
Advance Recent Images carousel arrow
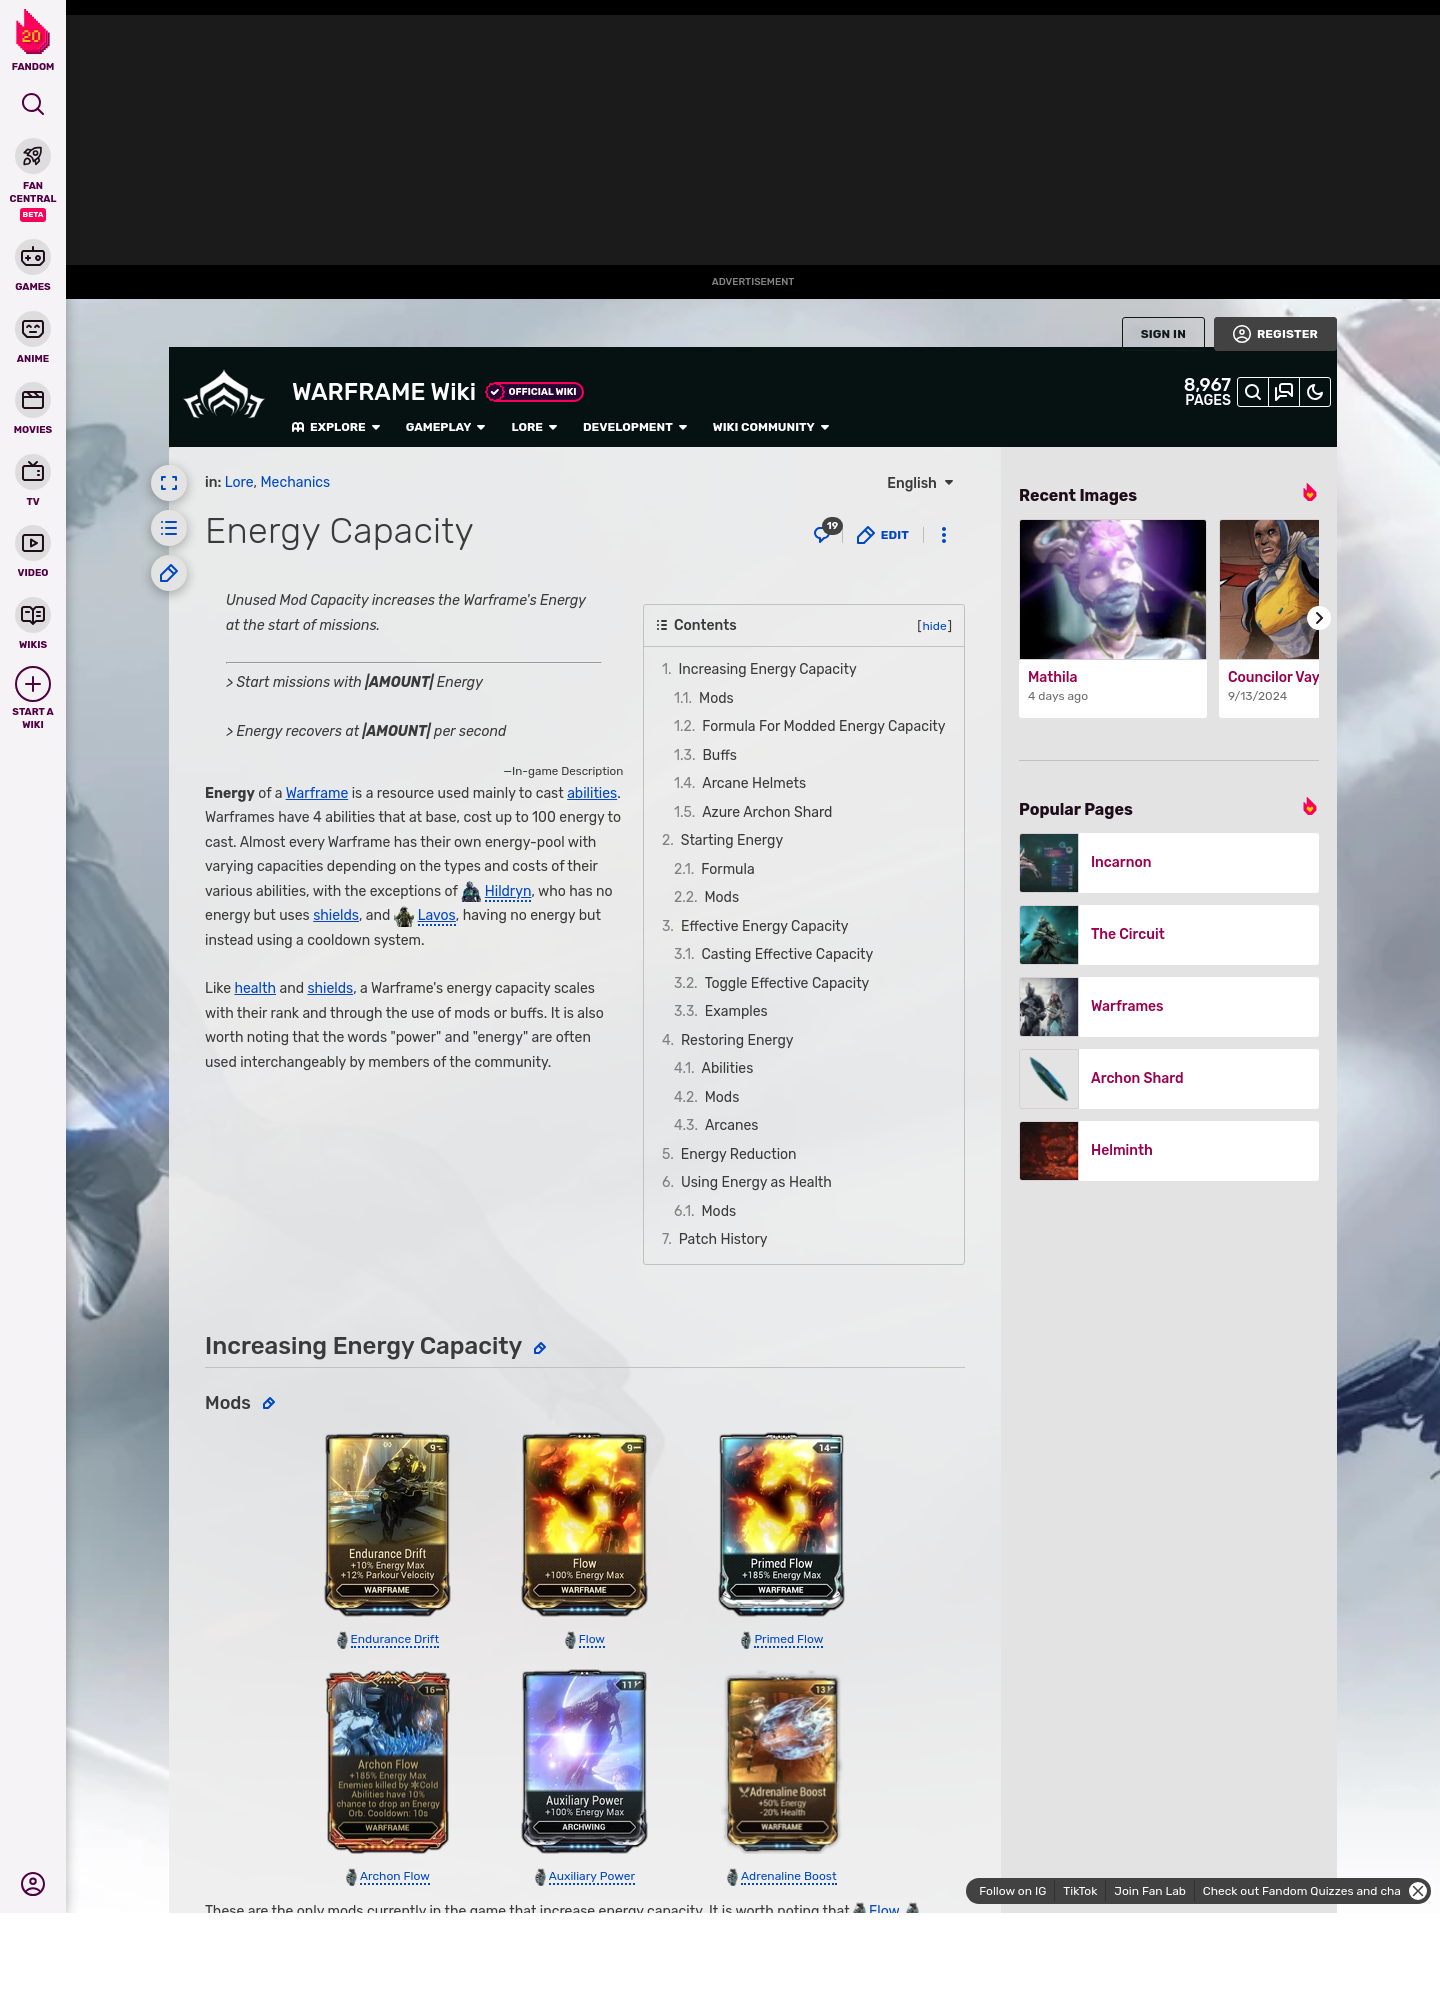[x=1319, y=618]
